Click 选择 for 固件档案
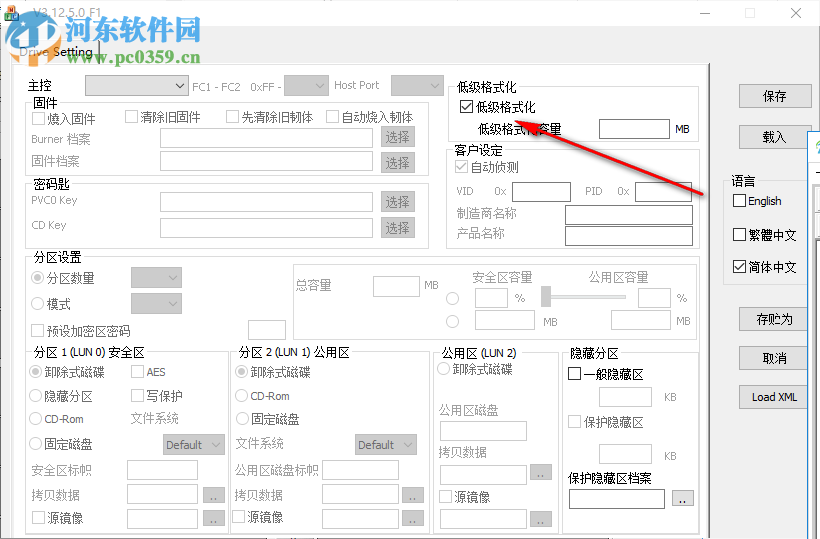This screenshot has height=539, width=820. click(x=397, y=163)
